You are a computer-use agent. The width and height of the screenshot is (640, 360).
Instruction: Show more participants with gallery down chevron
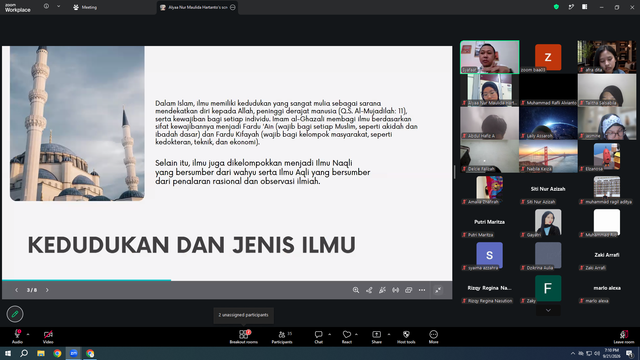pyautogui.click(x=548, y=310)
